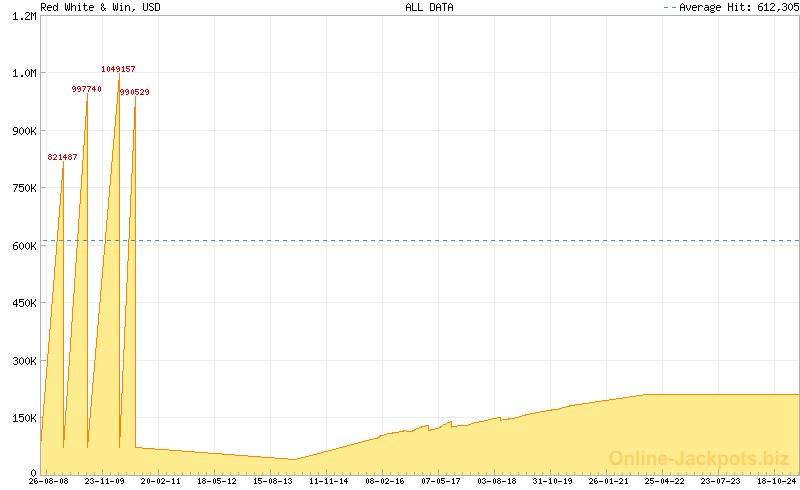Select the 23-11-09 date on x-axis
The width and height of the screenshot is (800, 490).
(x=105, y=481)
